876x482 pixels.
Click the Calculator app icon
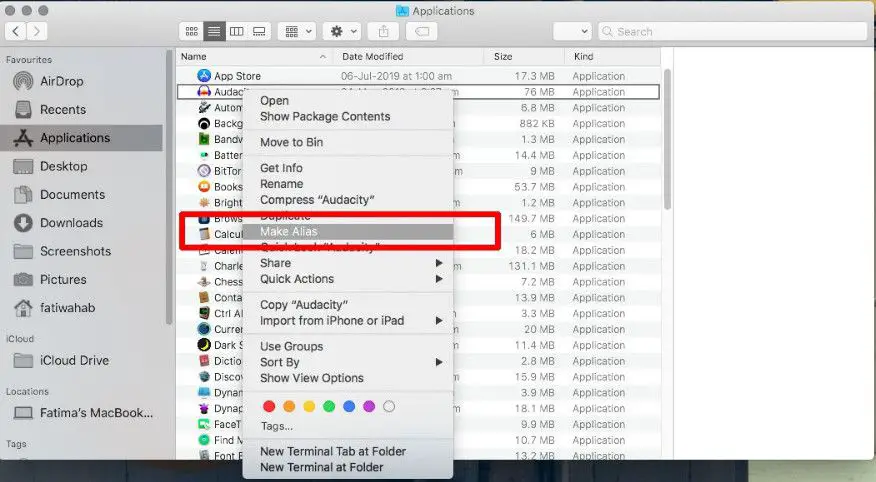[x=204, y=234]
